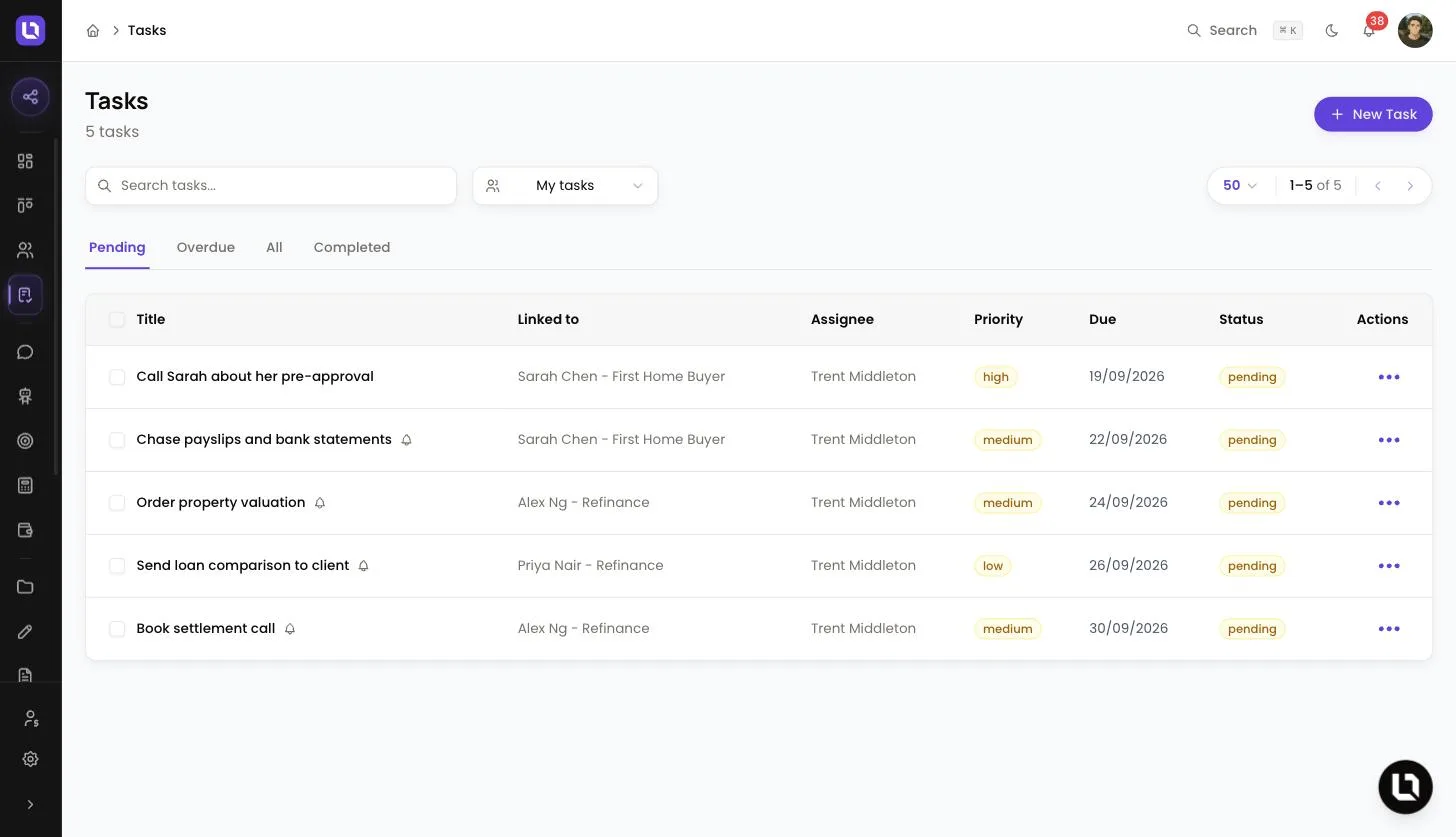Screen dimensions: 1456x837
Task: Open actions menu for Call Sarah row
Action: click(1389, 377)
